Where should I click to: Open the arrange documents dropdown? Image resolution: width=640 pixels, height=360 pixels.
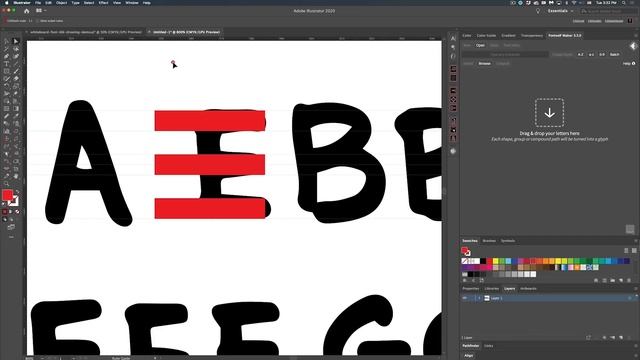click(41, 11)
